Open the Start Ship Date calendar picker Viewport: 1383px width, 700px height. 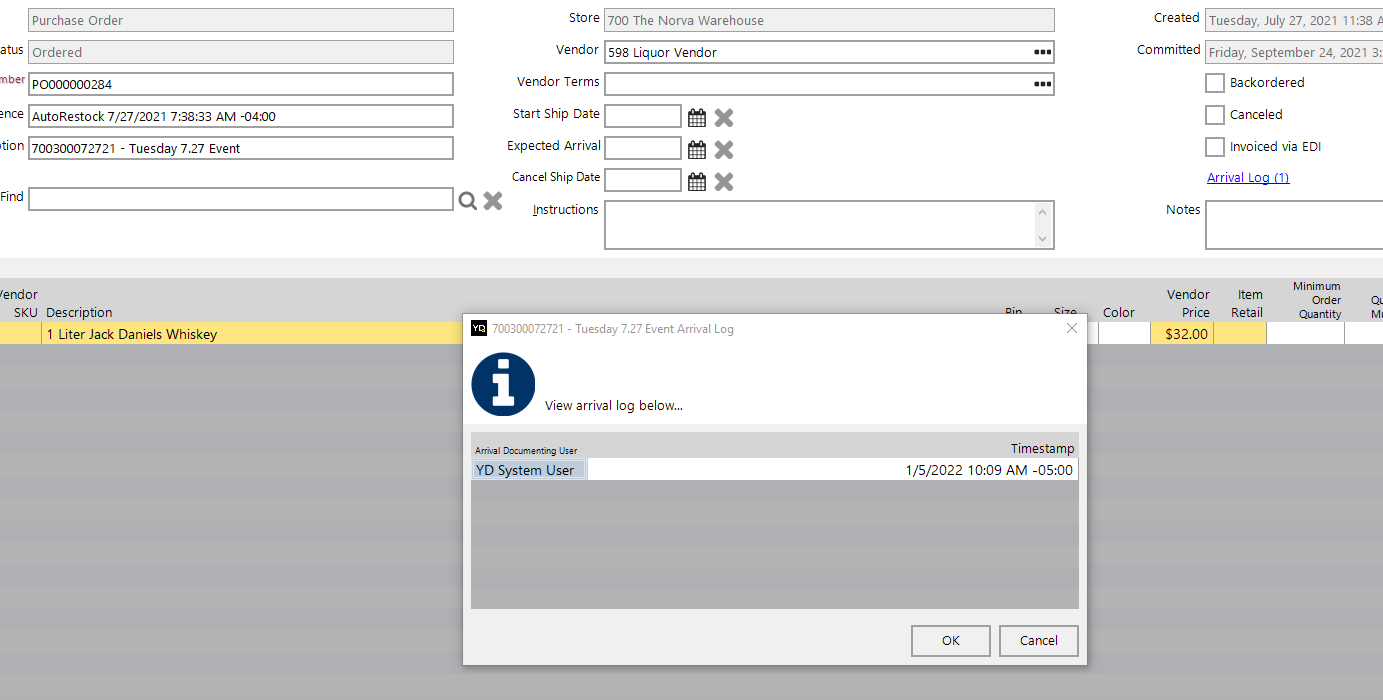click(x=697, y=117)
